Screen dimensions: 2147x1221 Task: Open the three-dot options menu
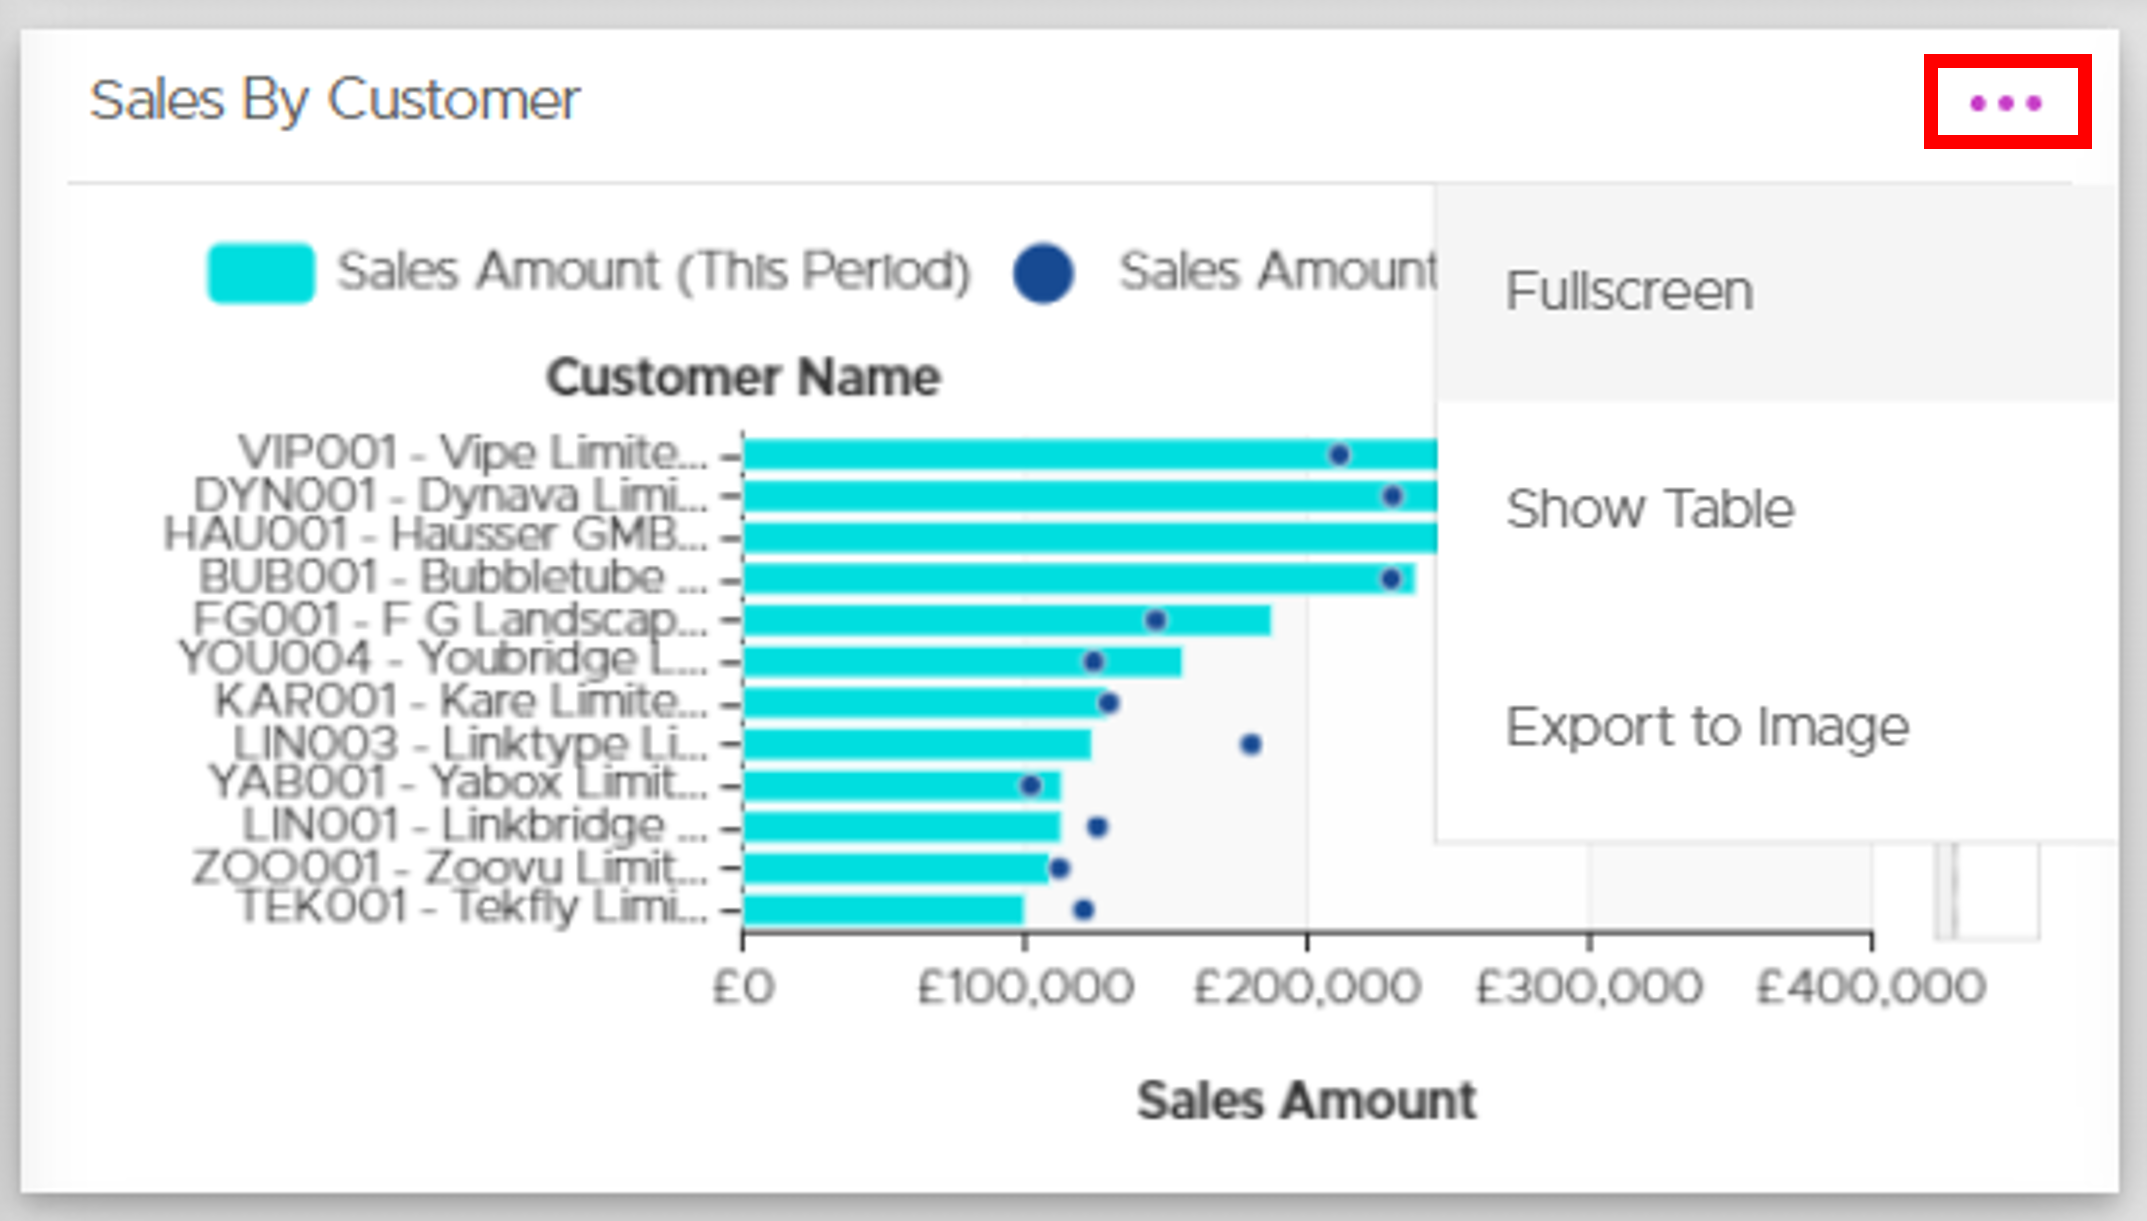(2005, 103)
